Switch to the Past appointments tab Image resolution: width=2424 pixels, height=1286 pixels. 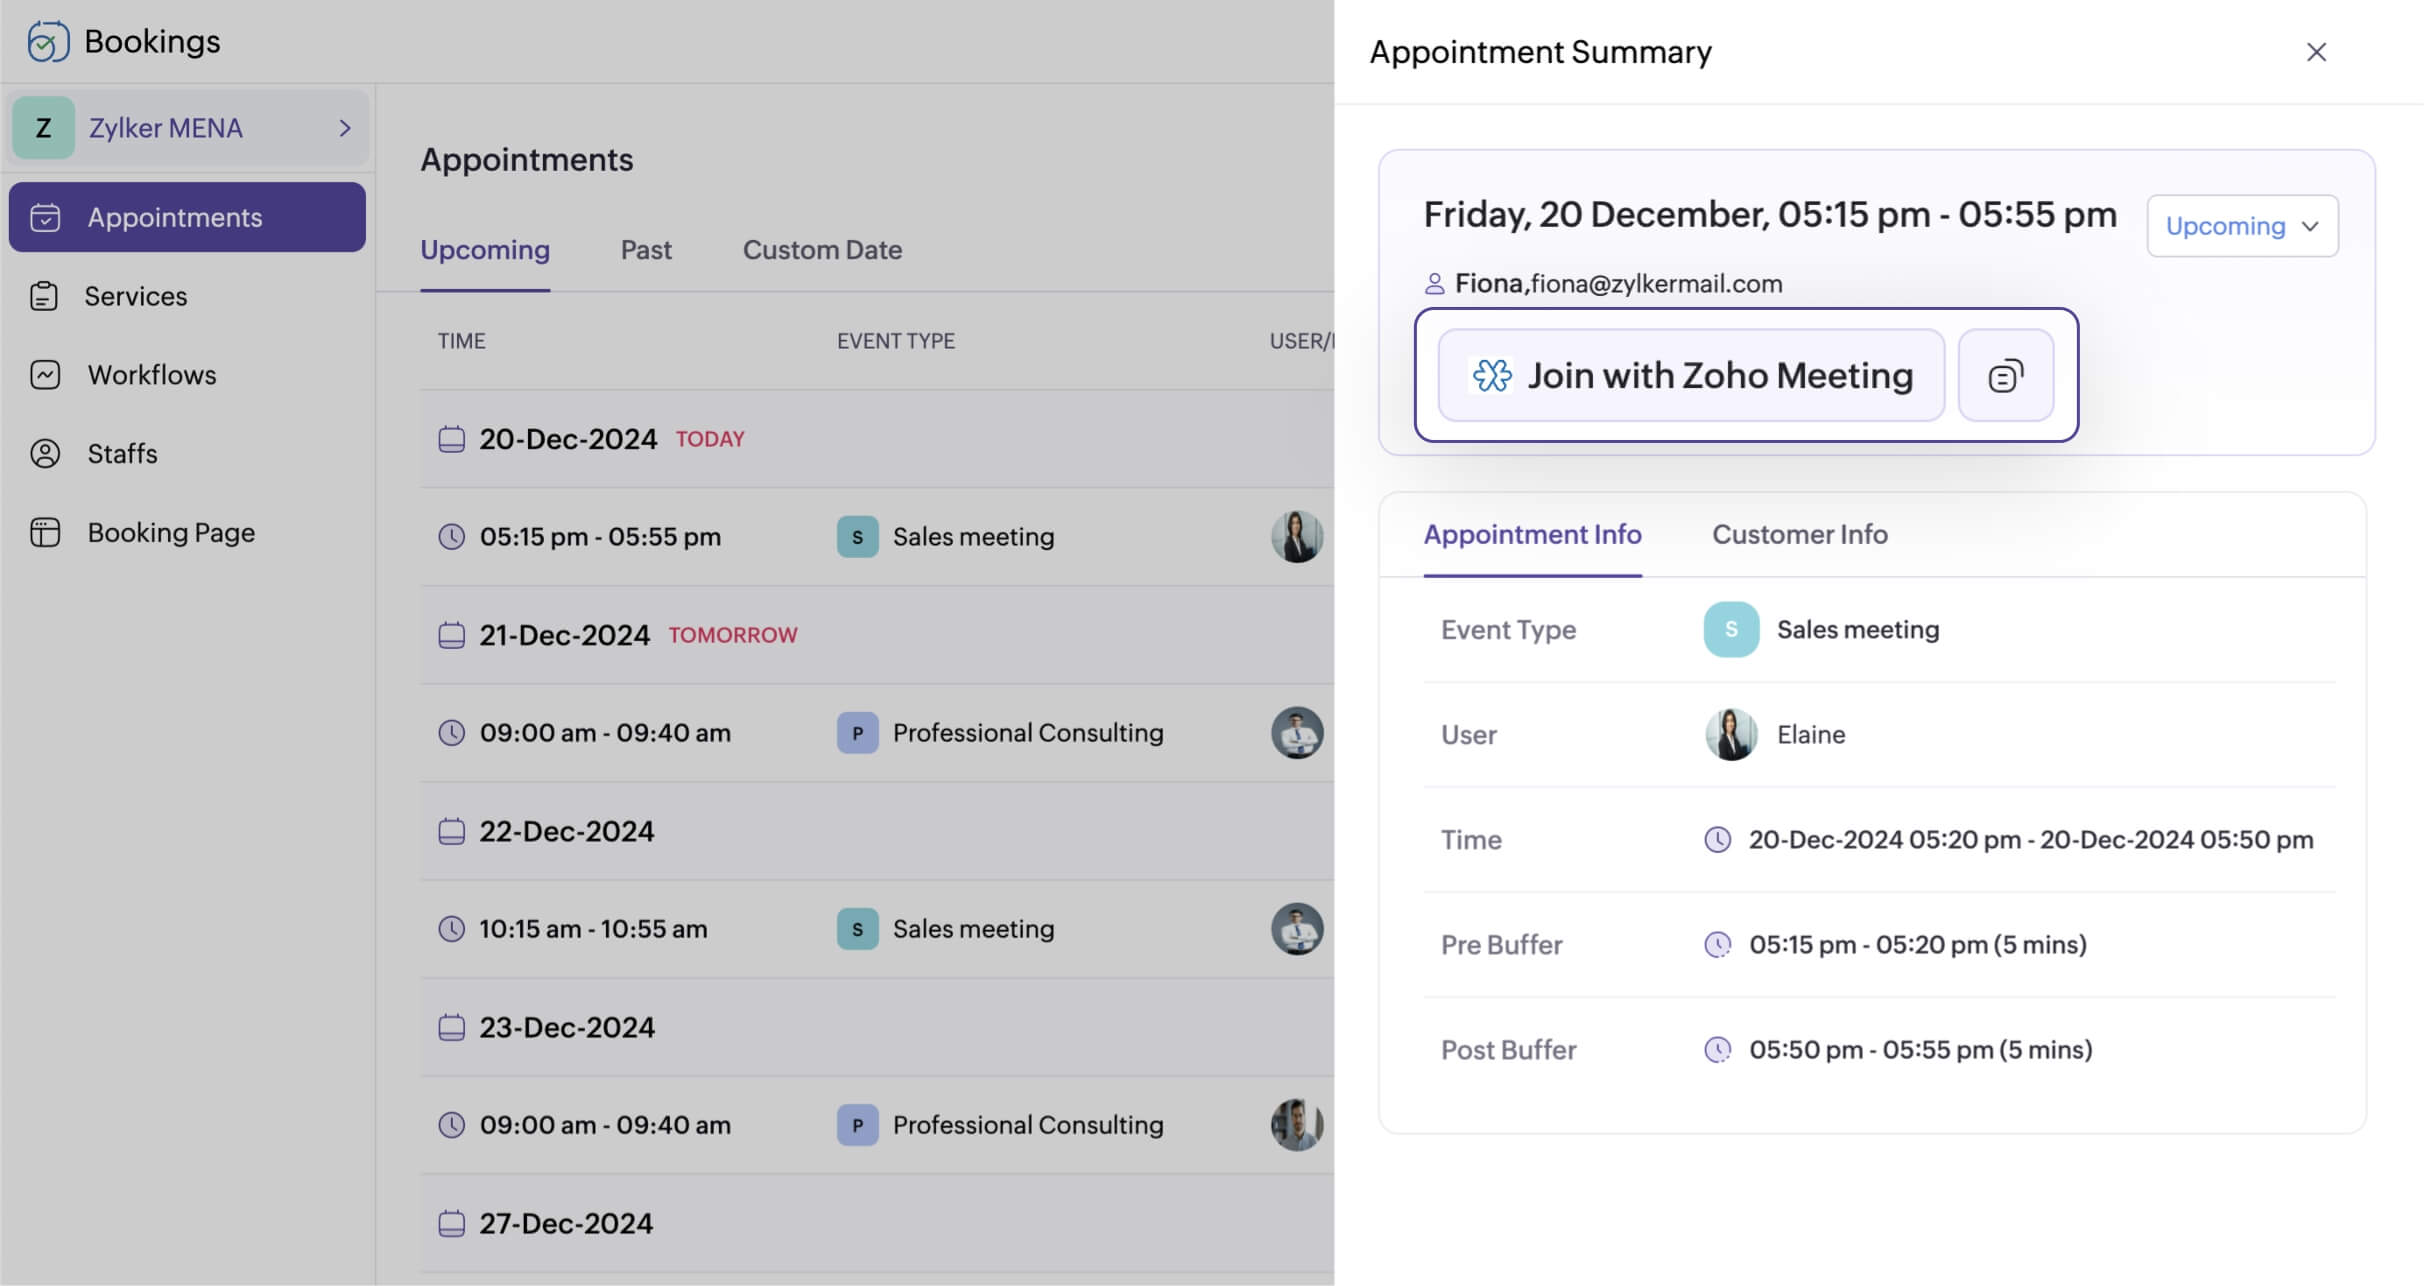(x=645, y=250)
